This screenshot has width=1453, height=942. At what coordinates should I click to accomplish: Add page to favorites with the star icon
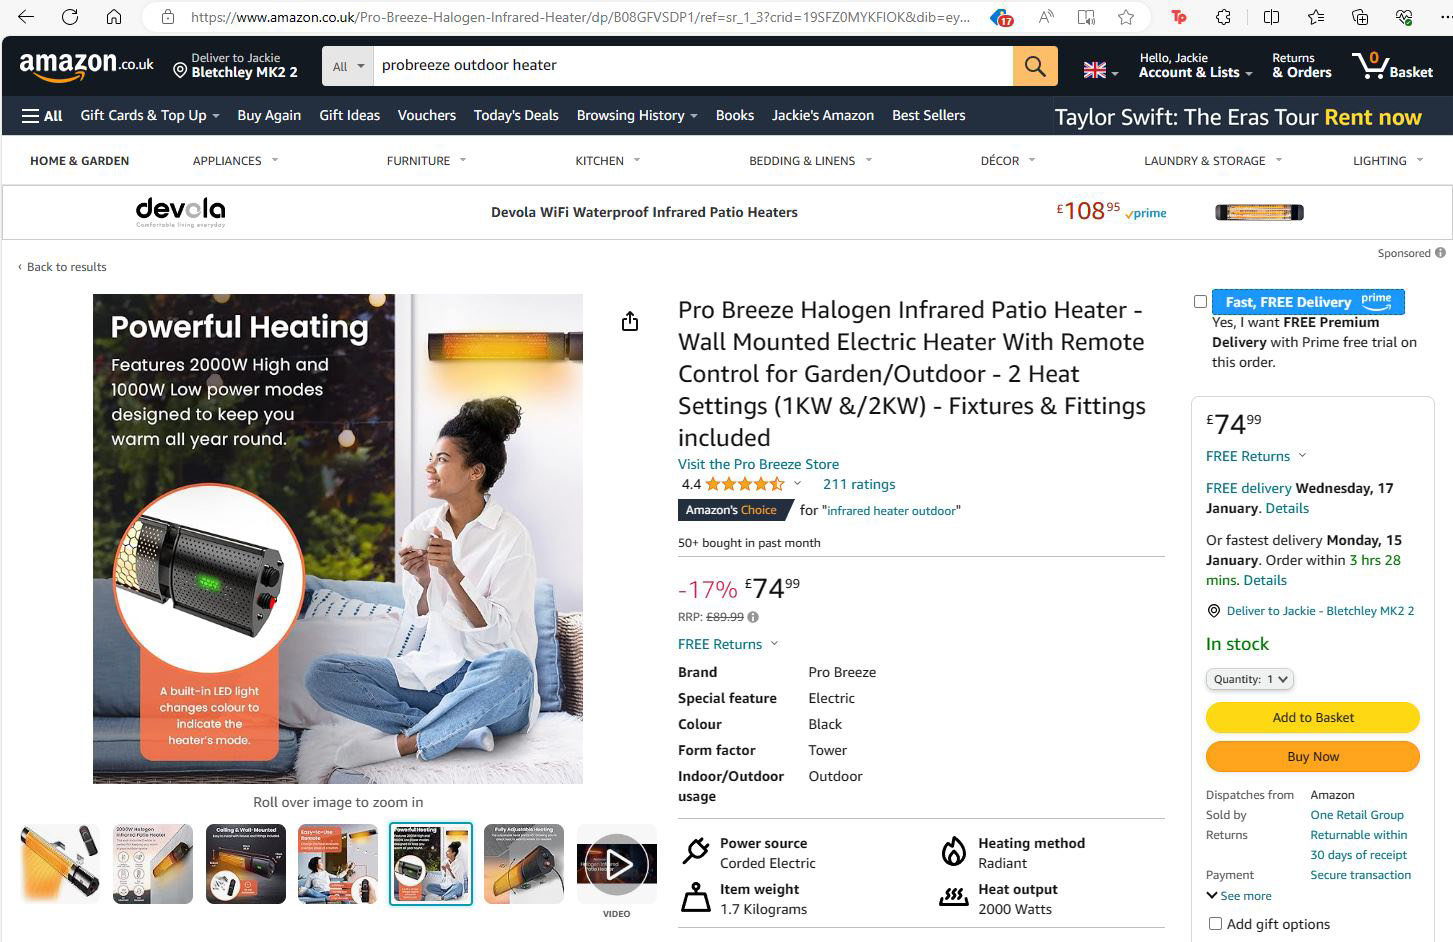(x=1126, y=17)
